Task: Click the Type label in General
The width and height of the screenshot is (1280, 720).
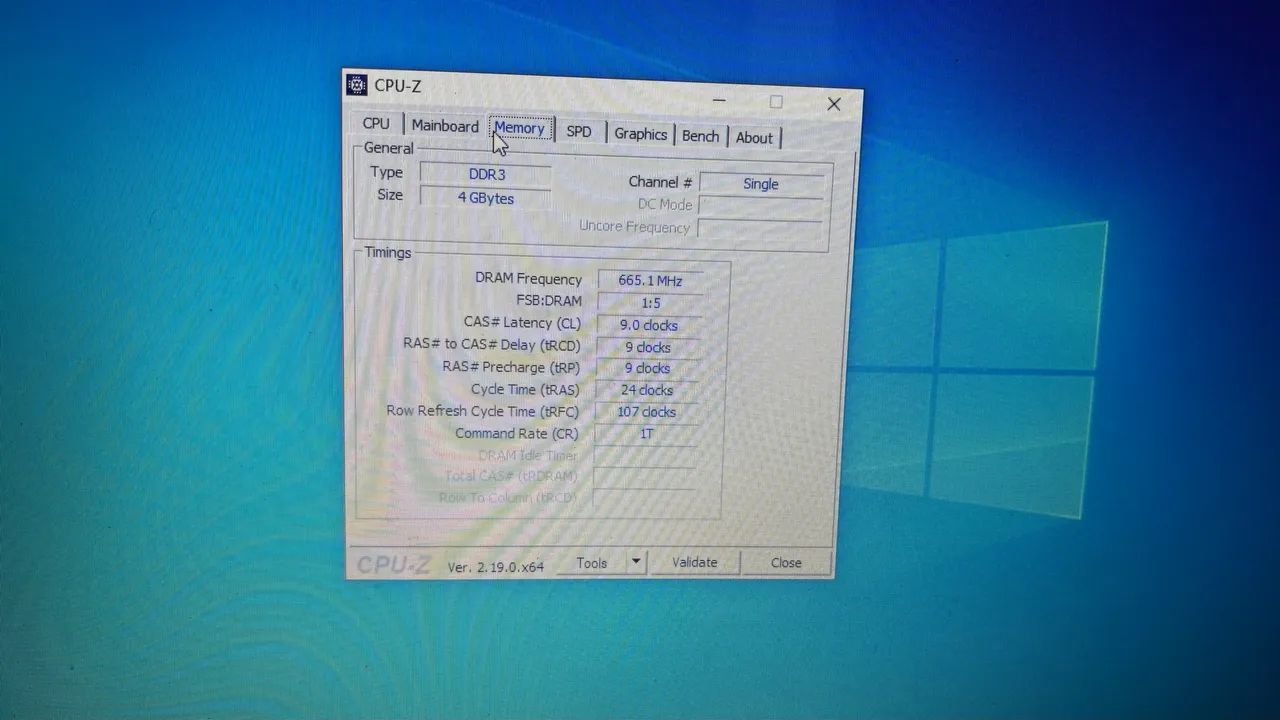Action: (x=387, y=172)
